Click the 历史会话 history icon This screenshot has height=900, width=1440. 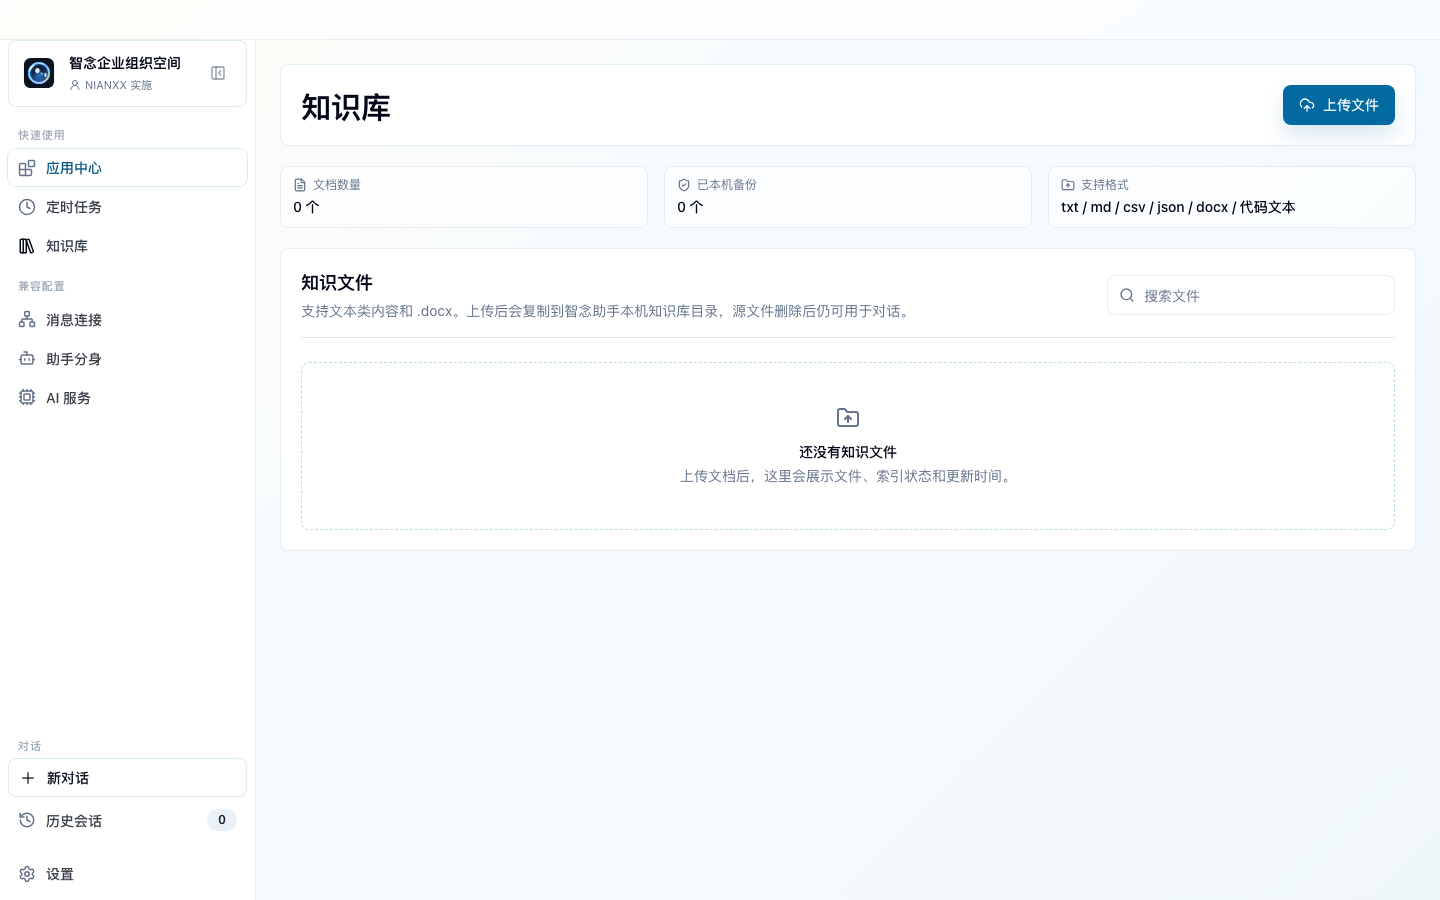tap(27, 820)
